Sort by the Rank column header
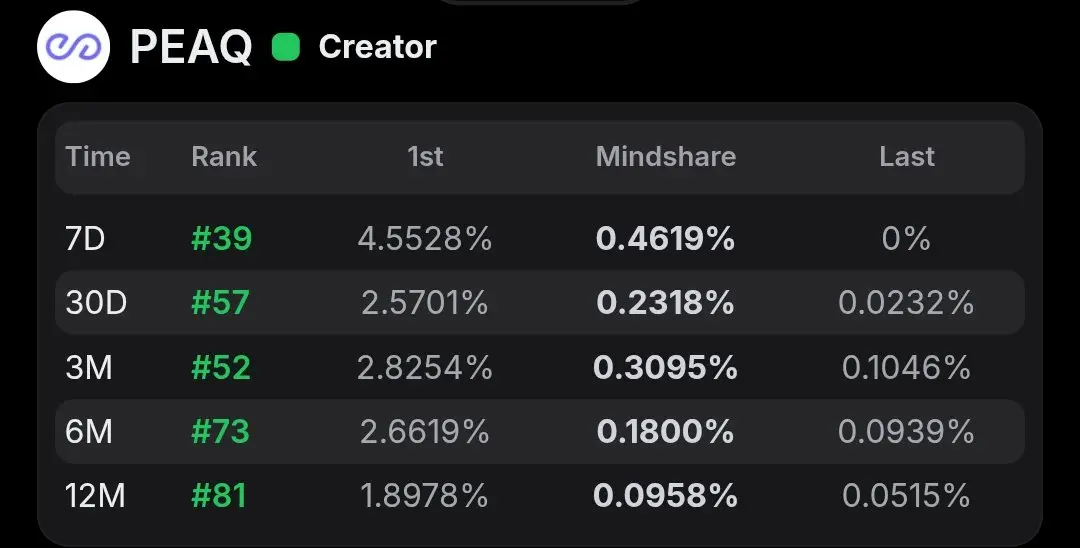 click(x=224, y=156)
